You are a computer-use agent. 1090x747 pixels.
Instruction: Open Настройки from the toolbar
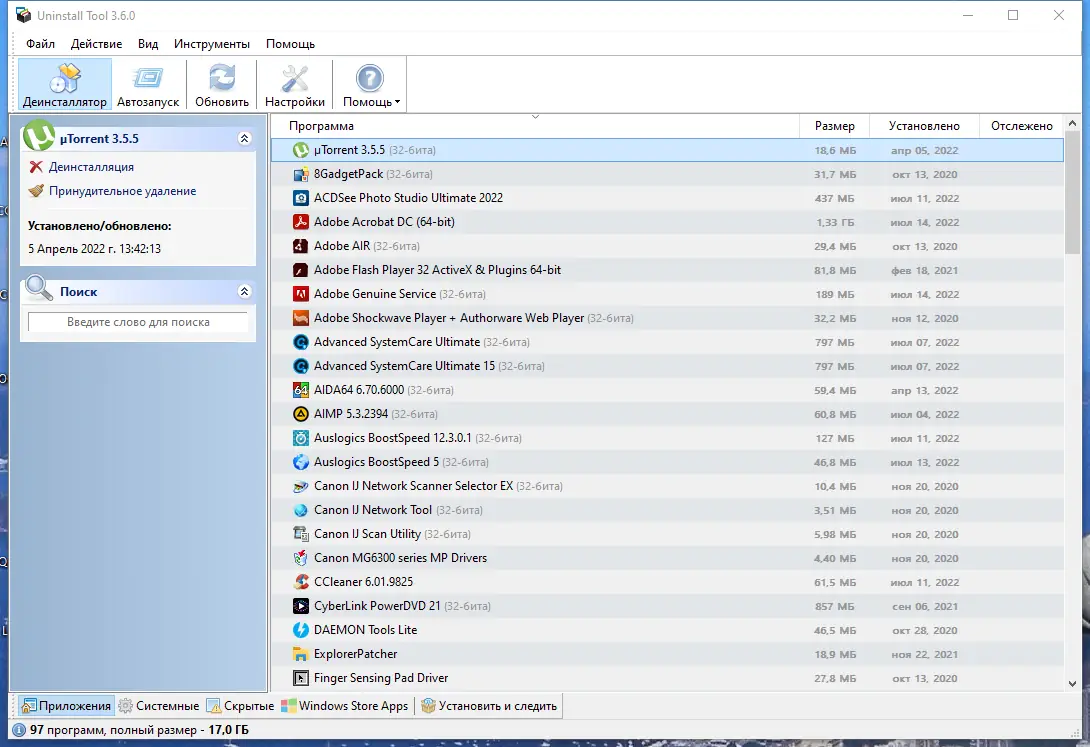point(294,84)
